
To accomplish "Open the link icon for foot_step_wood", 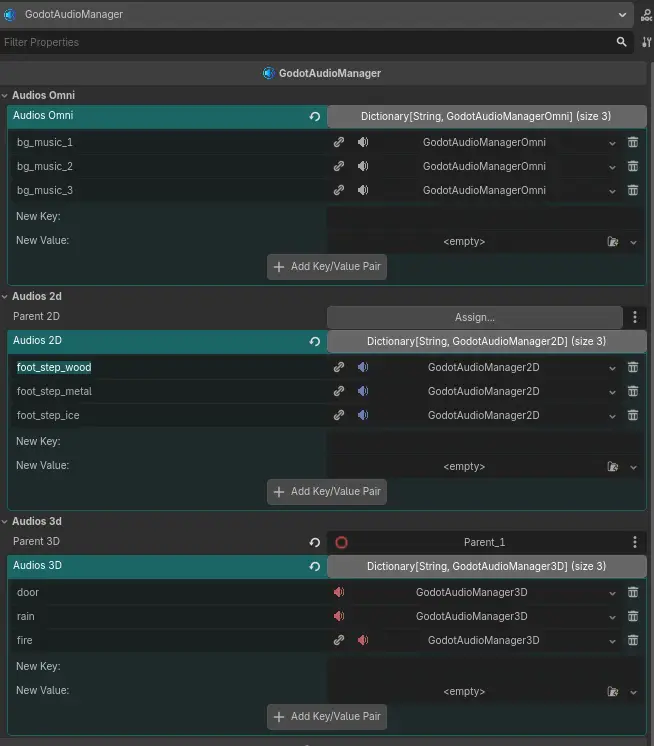I will tap(339, 367).
